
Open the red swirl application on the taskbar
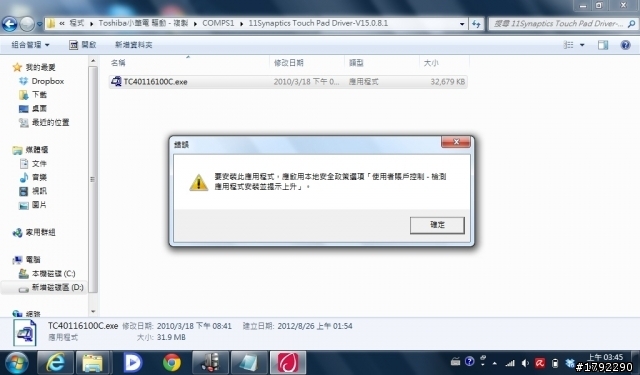tap(288, 363)
